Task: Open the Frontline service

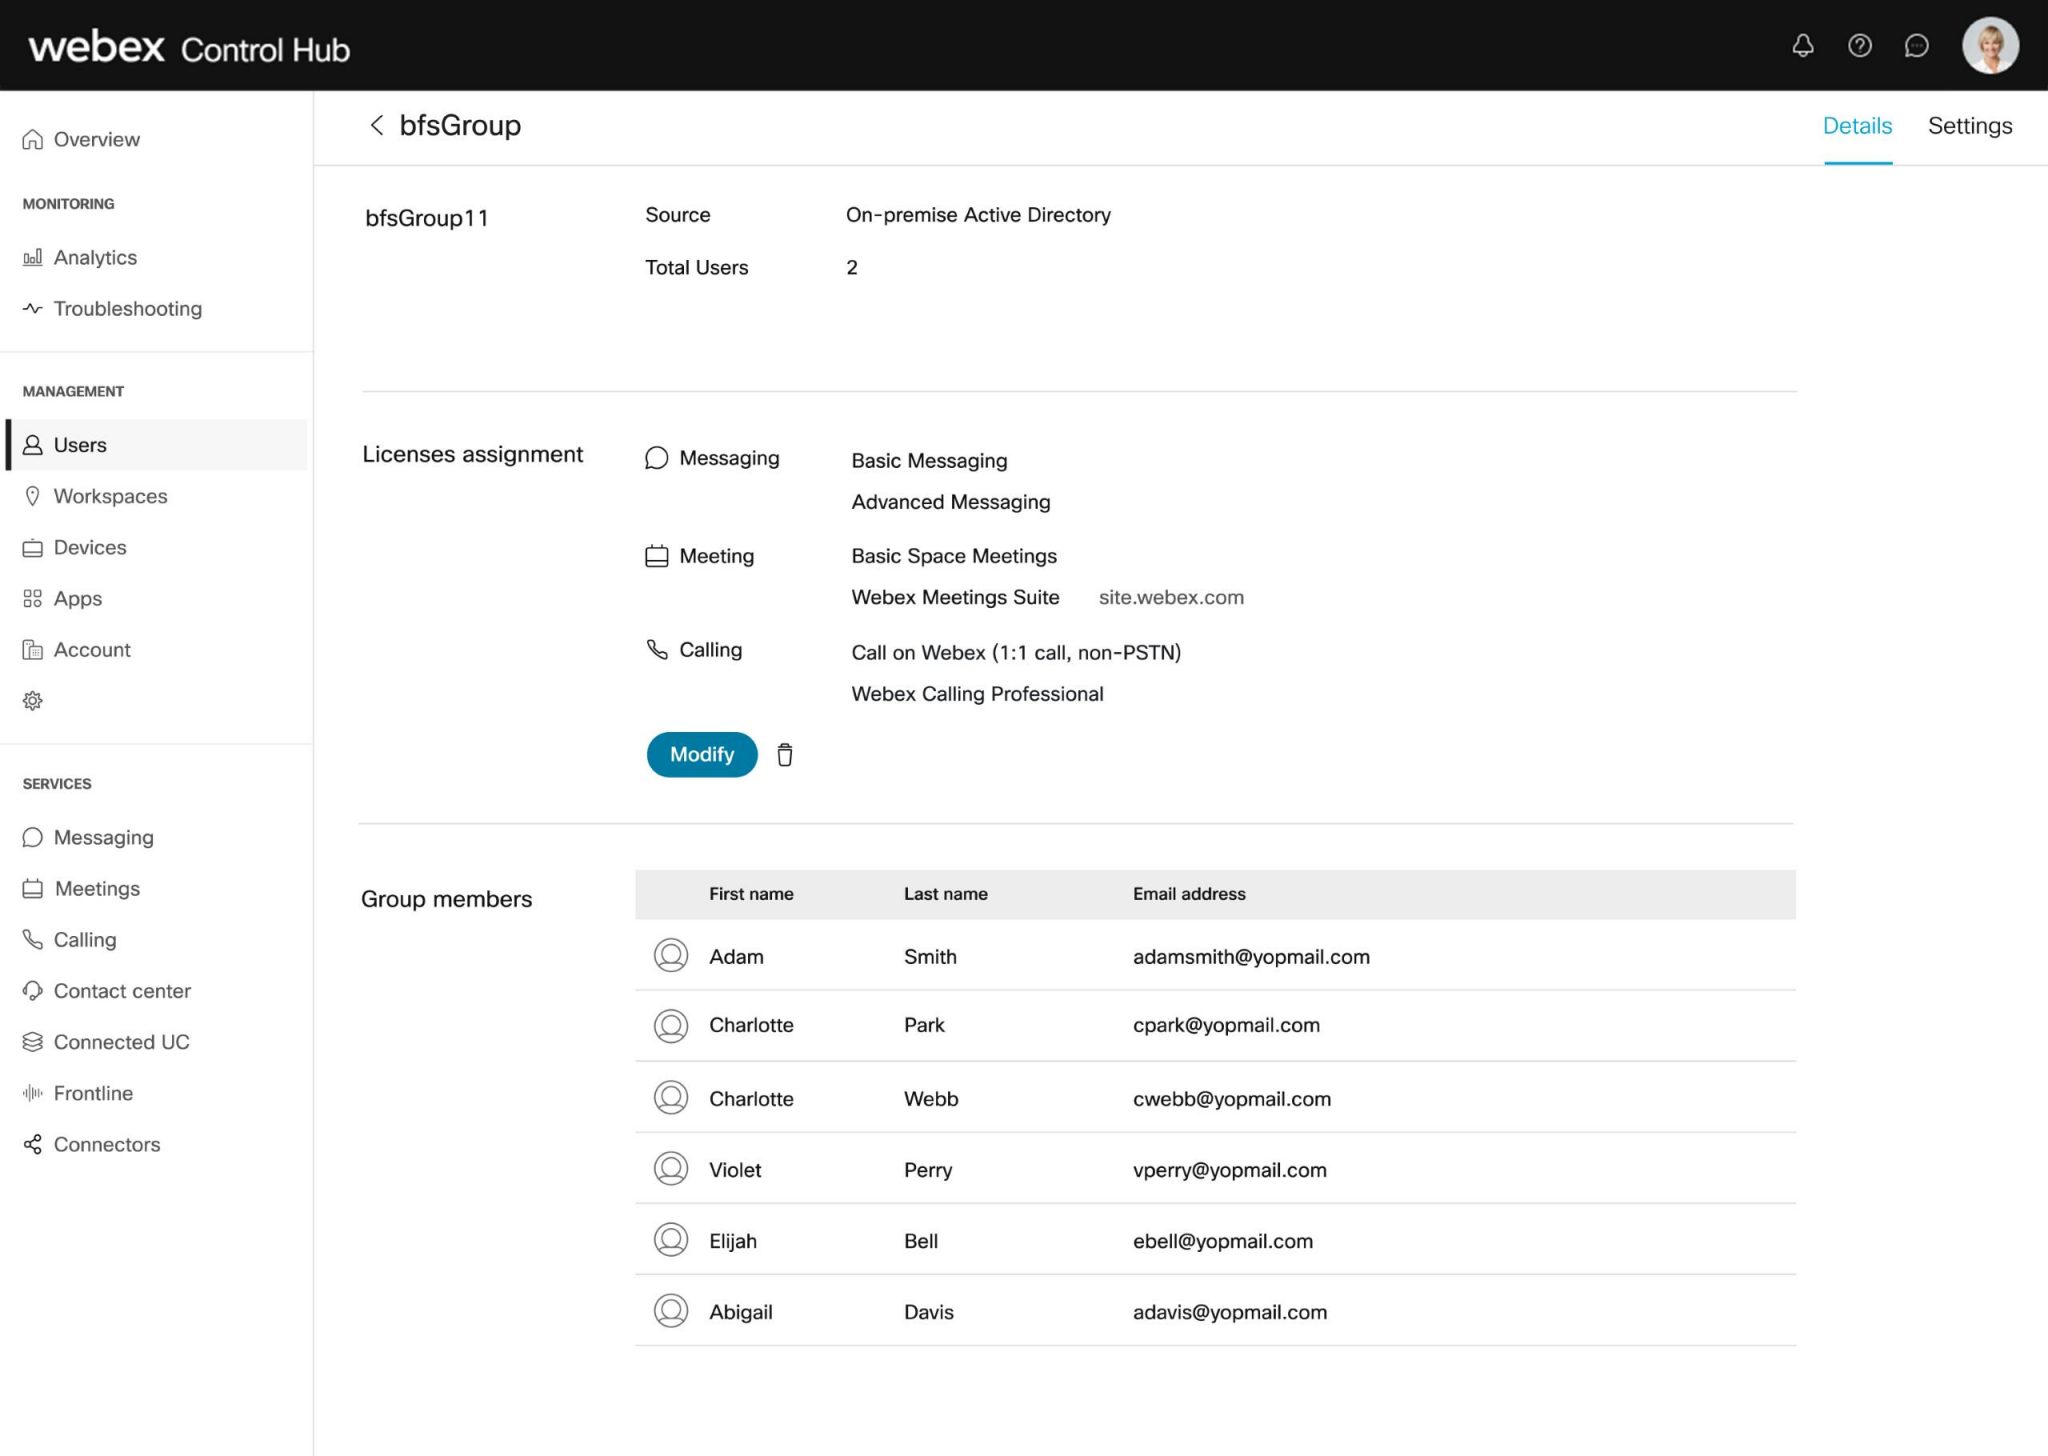Action: coord(93,1092)
